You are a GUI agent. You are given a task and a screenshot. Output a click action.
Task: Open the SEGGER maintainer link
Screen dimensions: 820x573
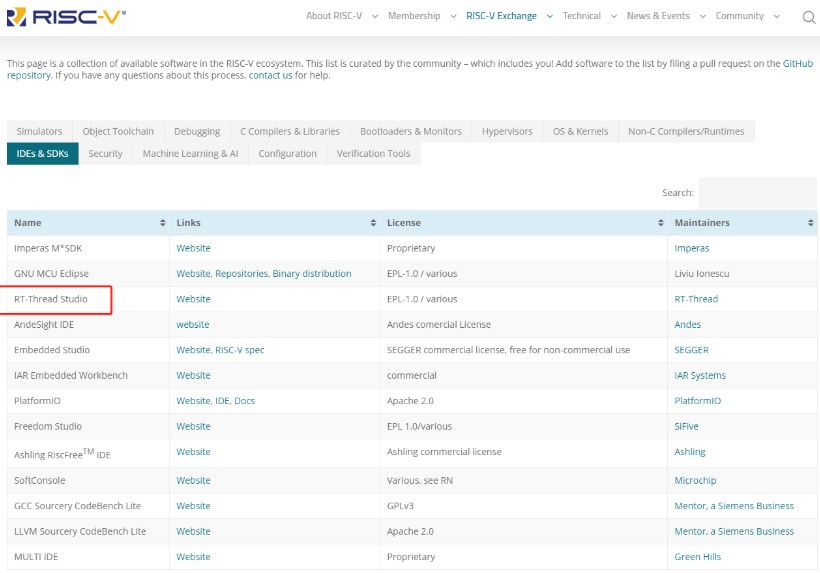(x=691, y=350)
